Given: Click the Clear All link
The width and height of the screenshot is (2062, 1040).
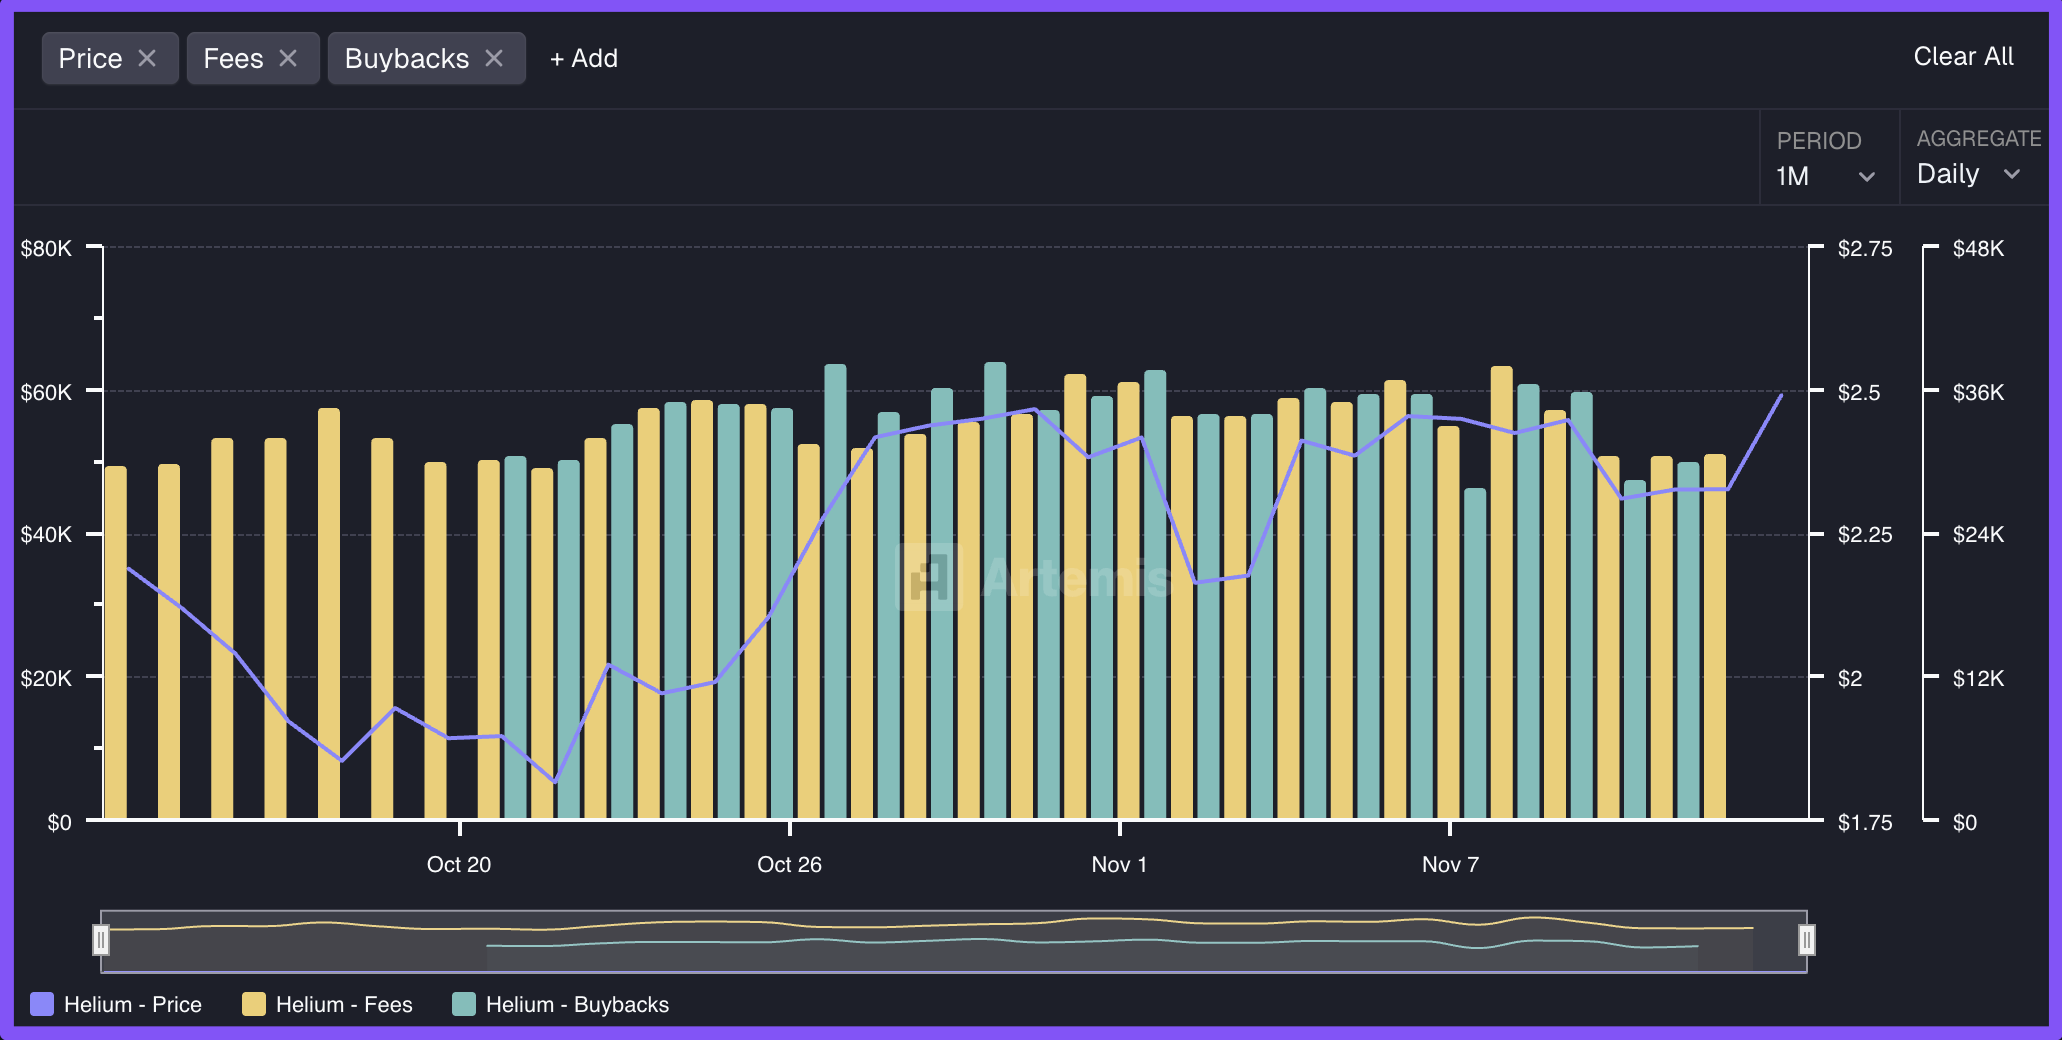Looking at the screenshot, I should pos(1961,56).
